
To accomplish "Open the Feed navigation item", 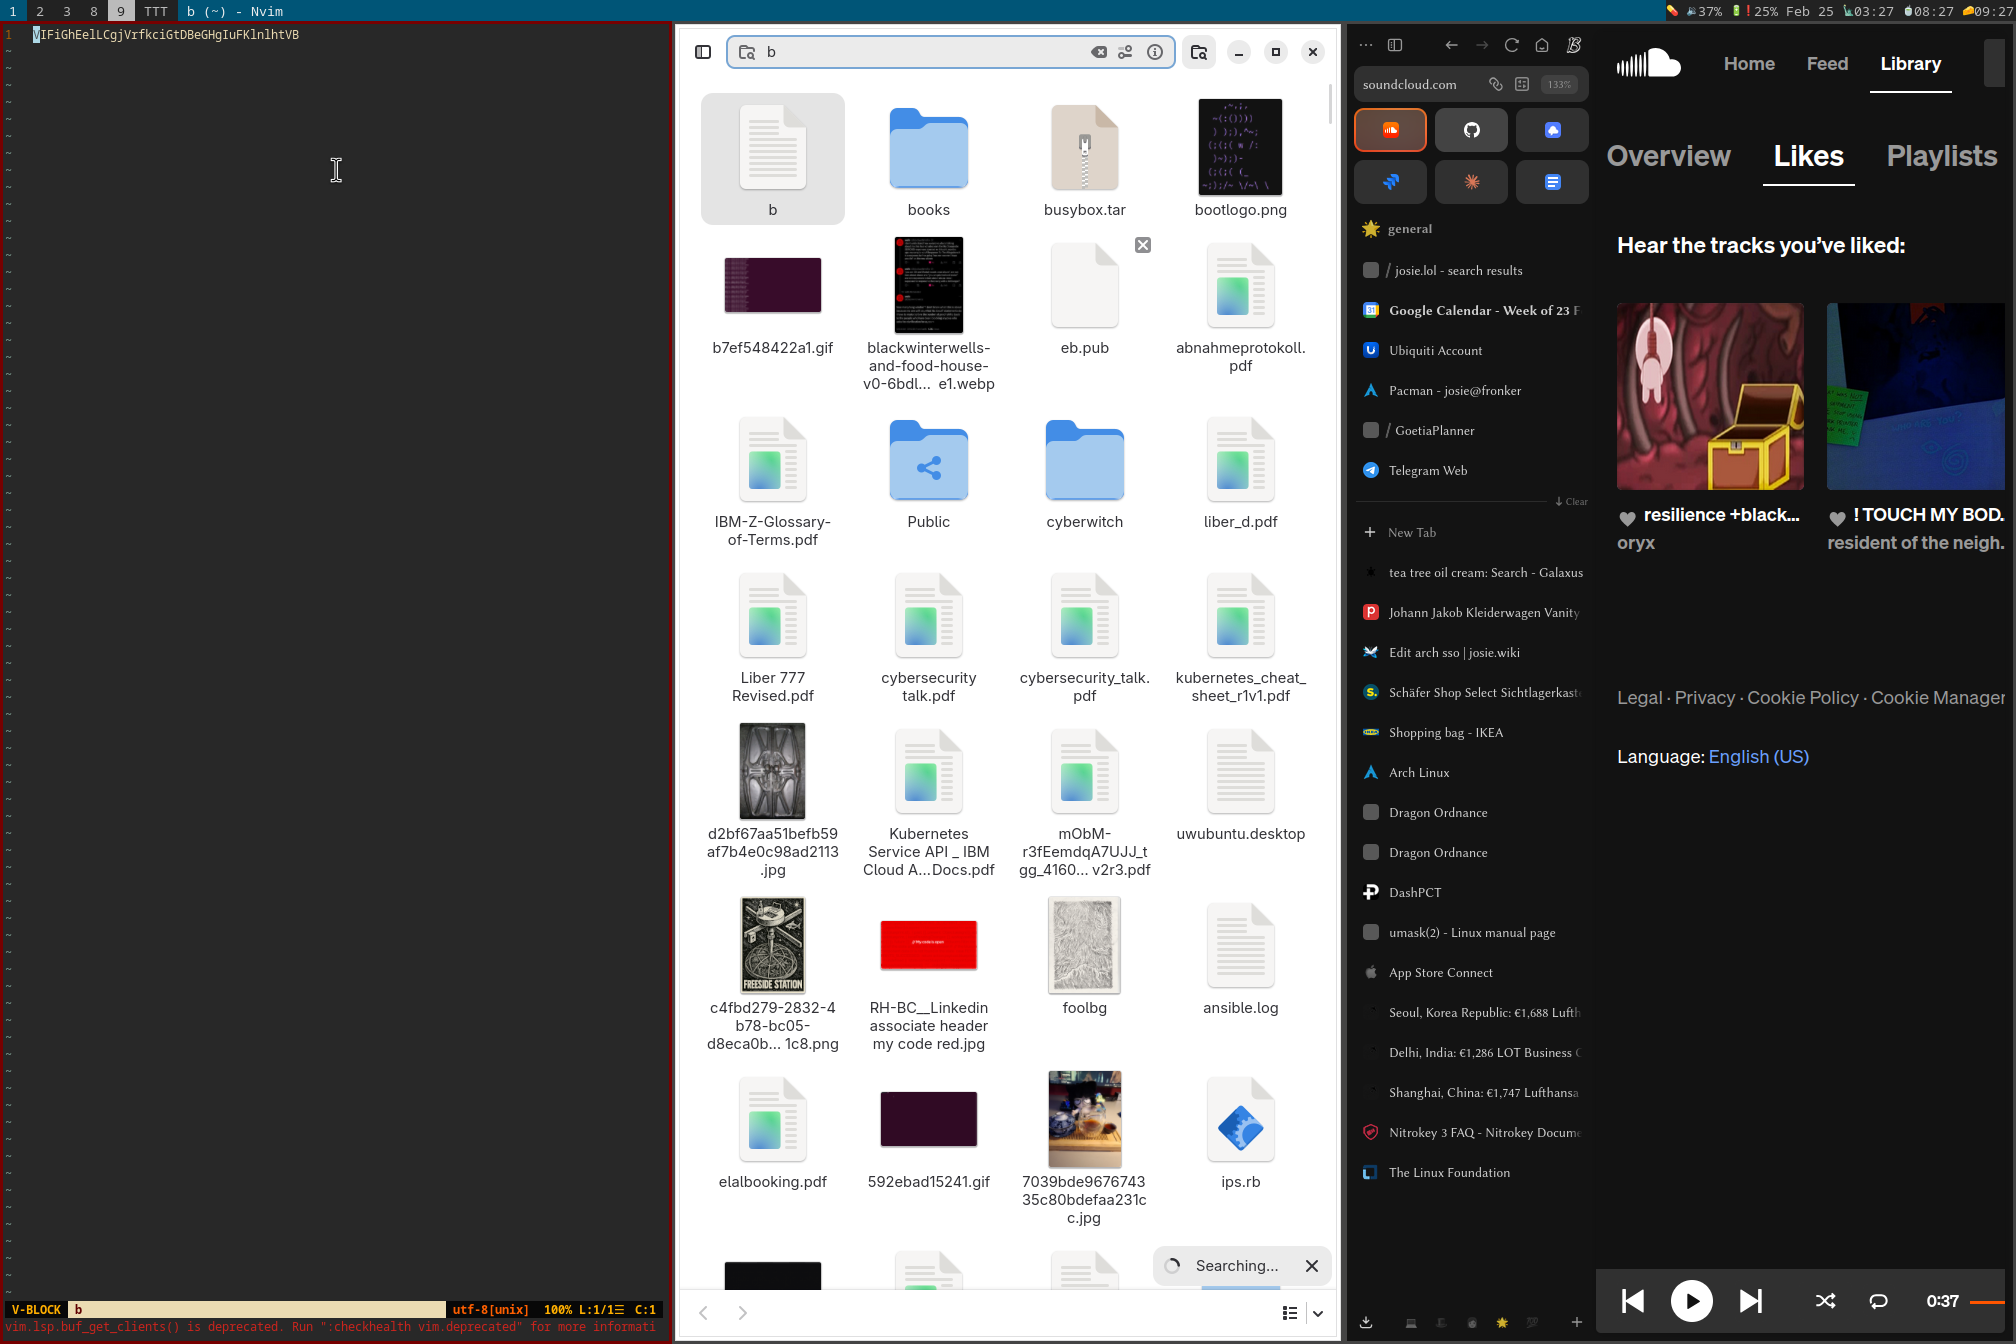I will click(1827, 64).
